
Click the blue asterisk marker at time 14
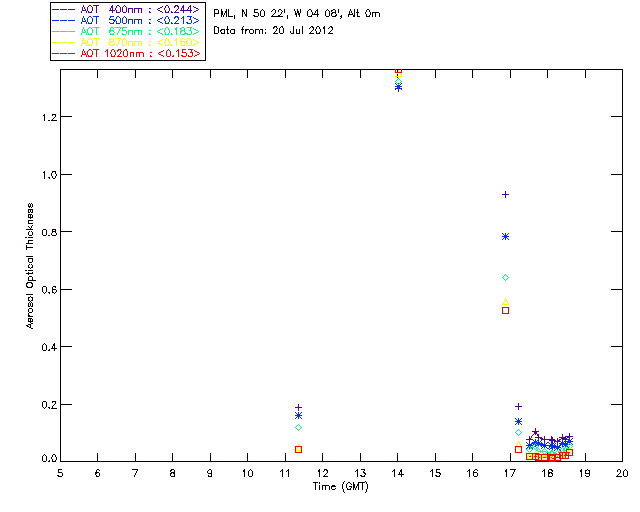point(398,87)
